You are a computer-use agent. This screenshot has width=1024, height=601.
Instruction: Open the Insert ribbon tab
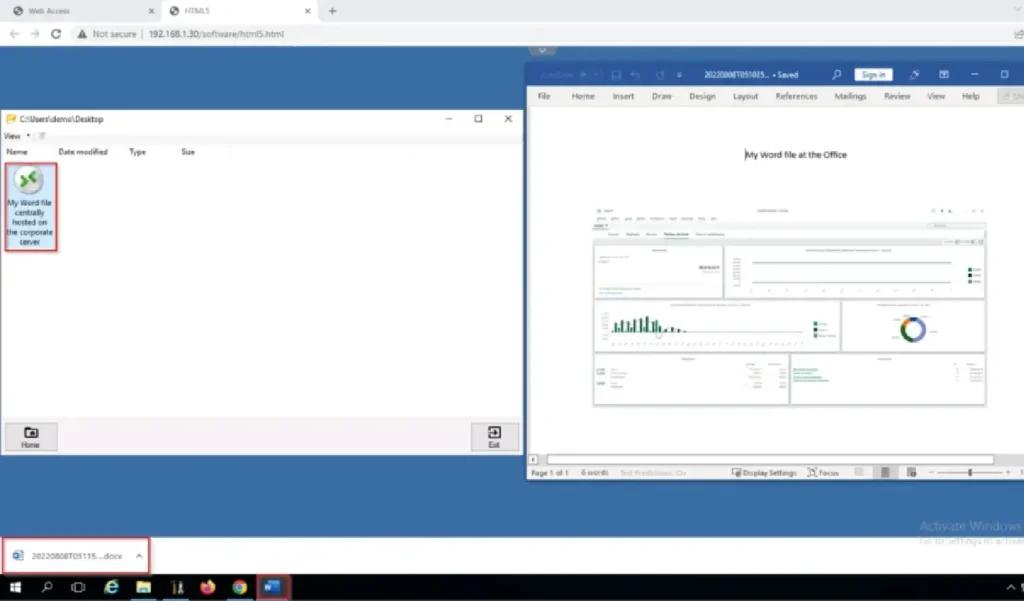coord(623,97)
